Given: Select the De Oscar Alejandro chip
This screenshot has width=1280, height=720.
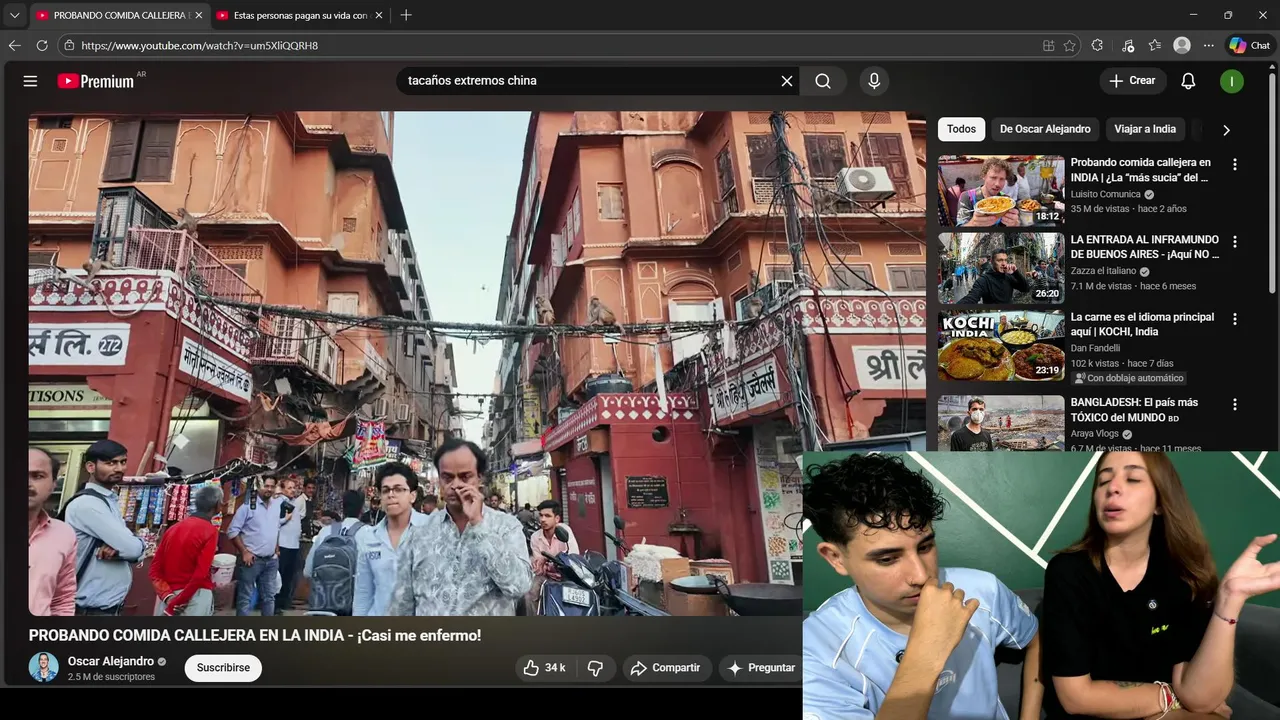Looking at the screenshot, I should pos(1045,129).
